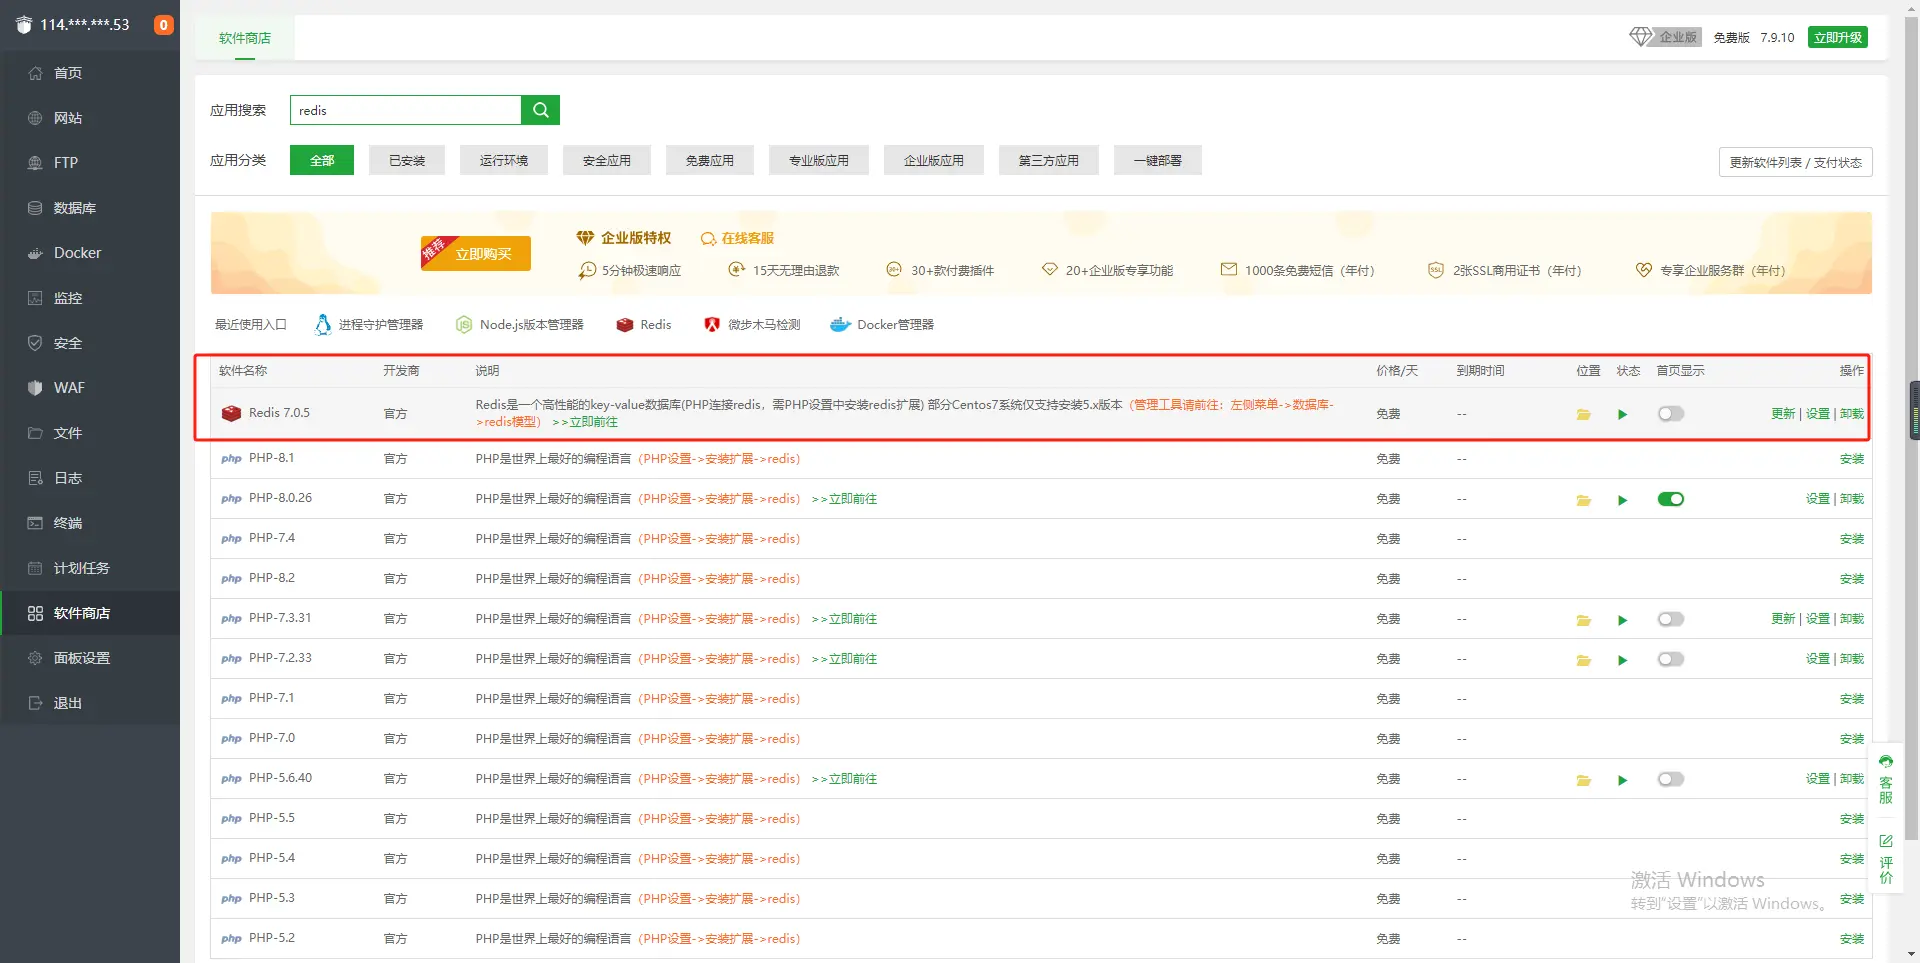This screenshot has width=1920, height=963.
Task: Open Docker in the sidebar
Action: point(90,253)
